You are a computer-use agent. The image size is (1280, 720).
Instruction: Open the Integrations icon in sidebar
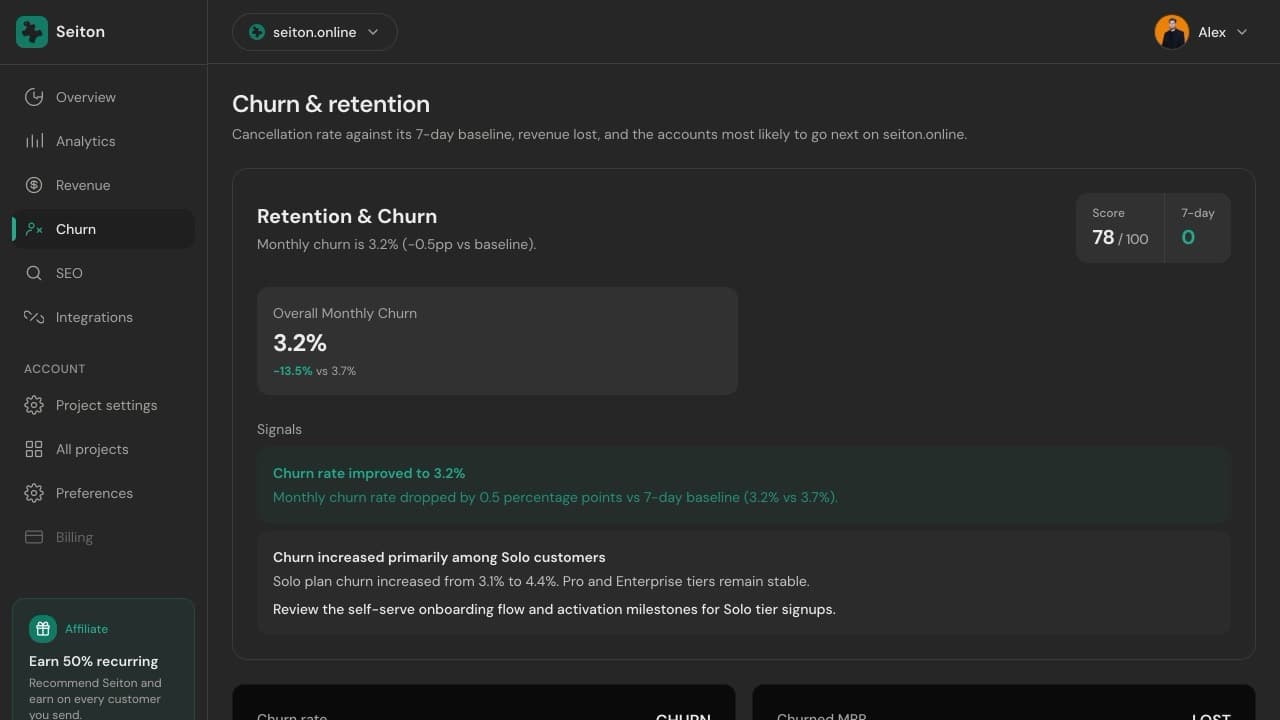point(34,317)
